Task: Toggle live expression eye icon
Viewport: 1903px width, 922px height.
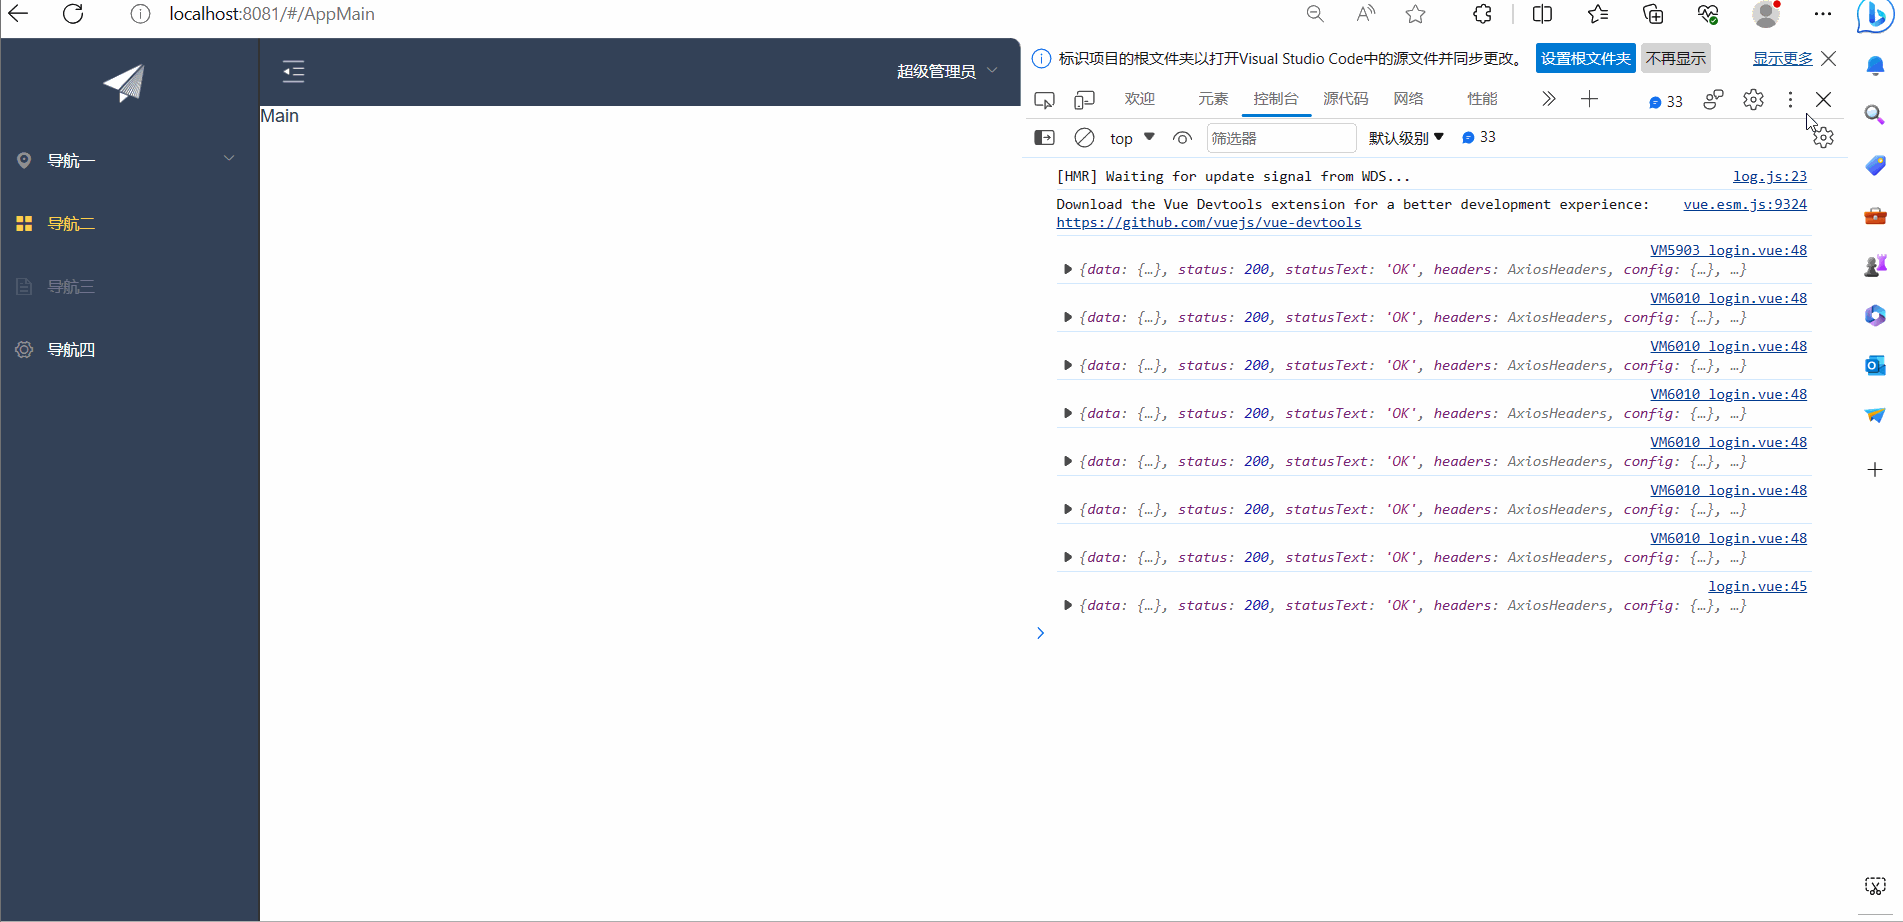Action: click(1182, 138)
